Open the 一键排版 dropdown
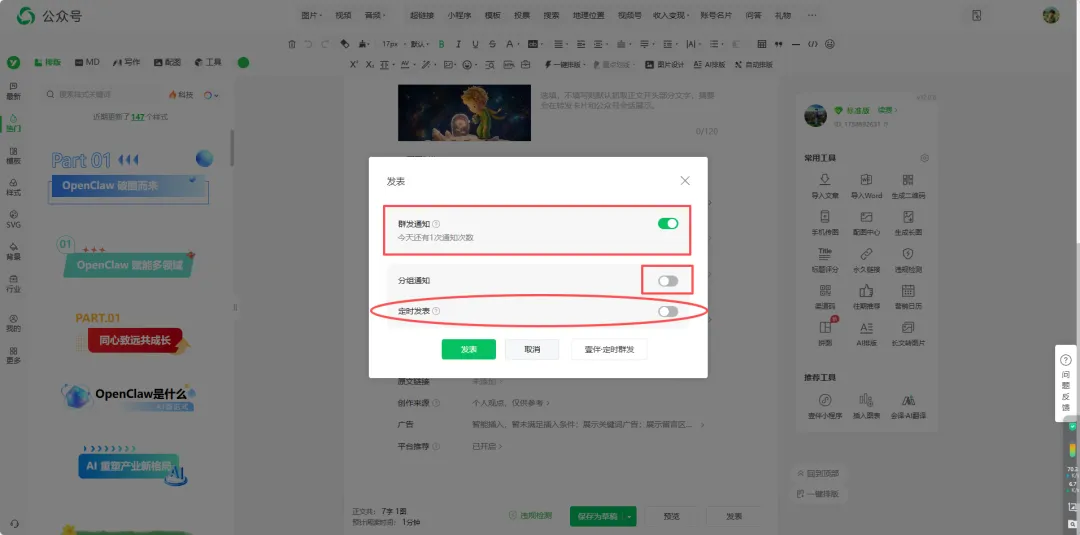 coord(565,65)
